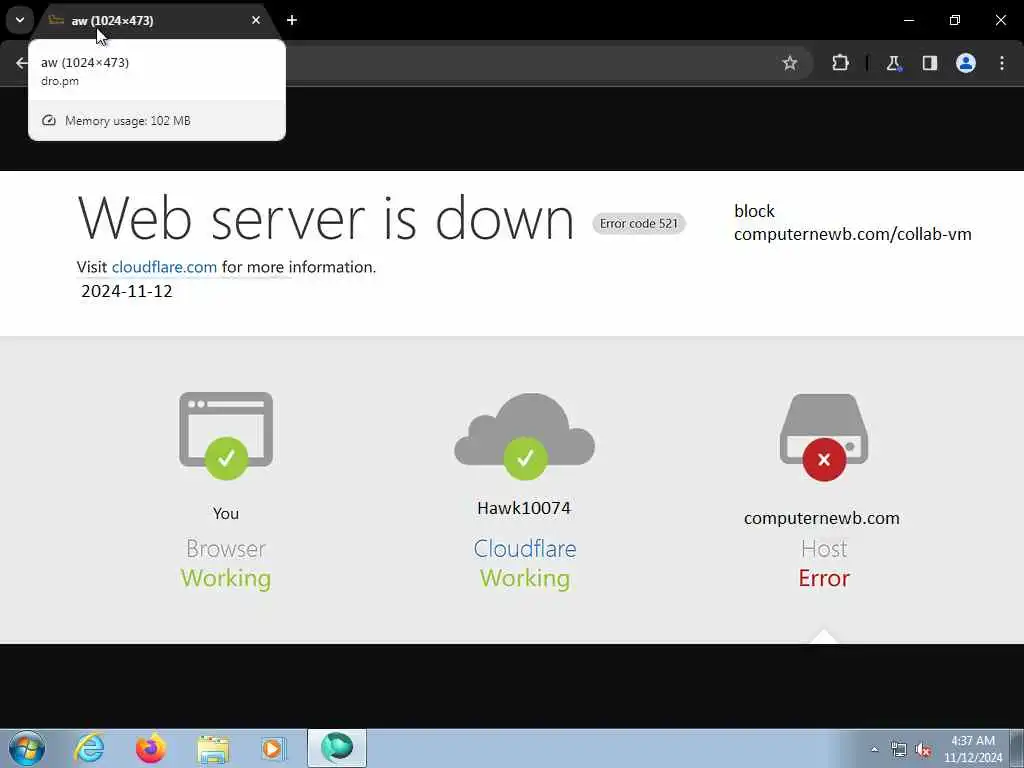This screenshot has height=768, width=1024.
Task: Click the browser window status icon
Action: coord(226,436)
